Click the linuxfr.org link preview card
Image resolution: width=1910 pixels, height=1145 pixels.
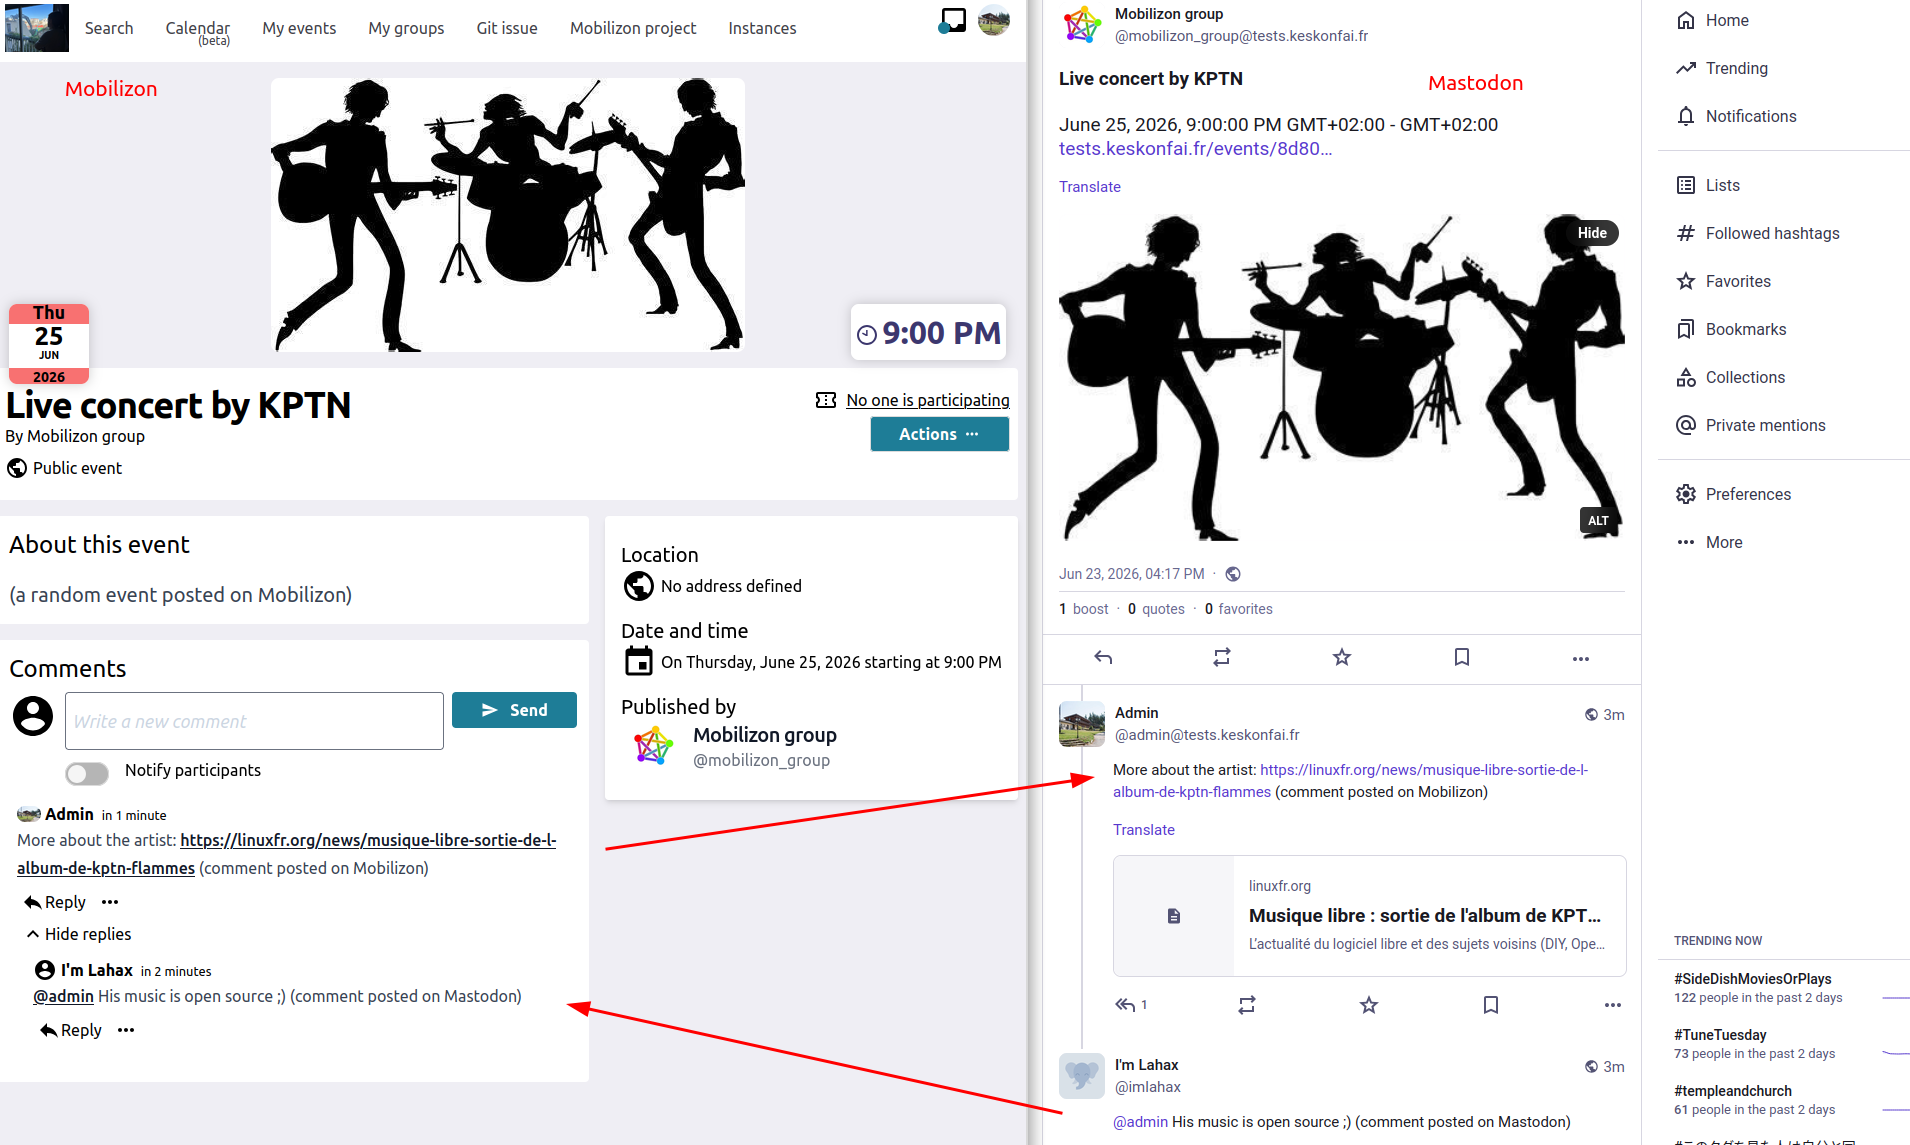1369,915
